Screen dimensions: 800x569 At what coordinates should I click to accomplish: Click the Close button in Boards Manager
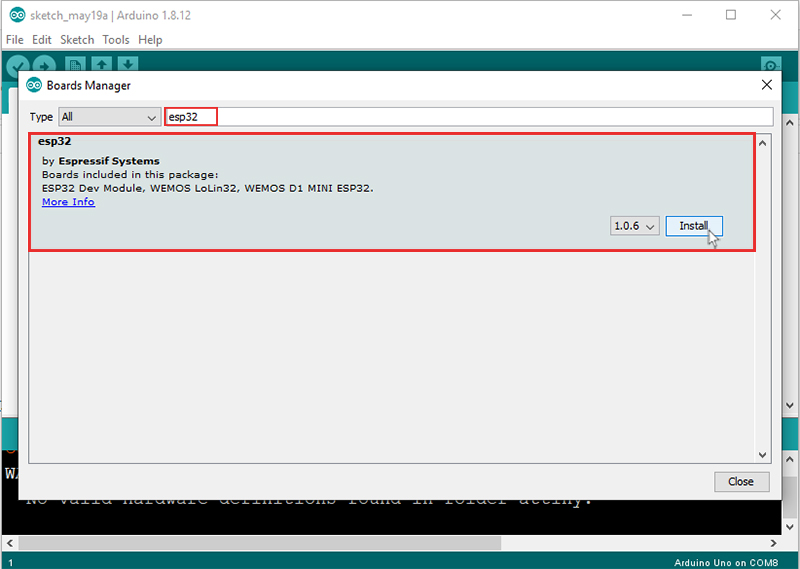click(741, 482)
